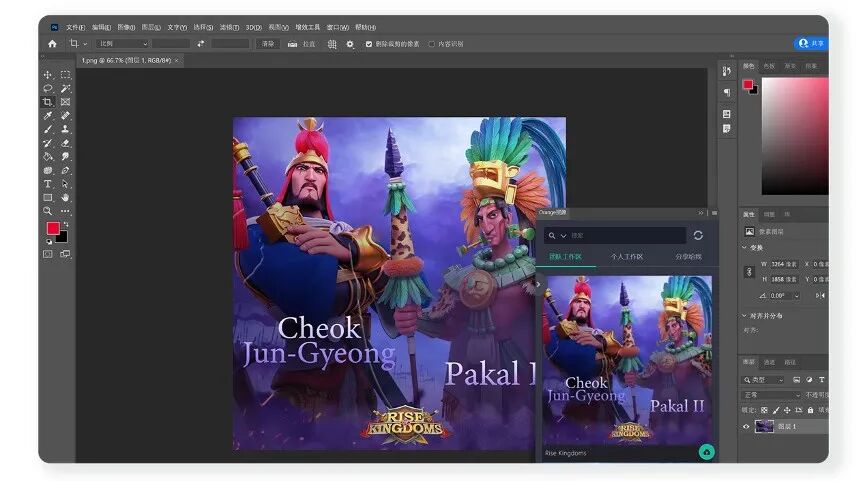Reset default foreground and background colors
The width and height of the screenshot is (866, 481).
(x=49, y=241)
